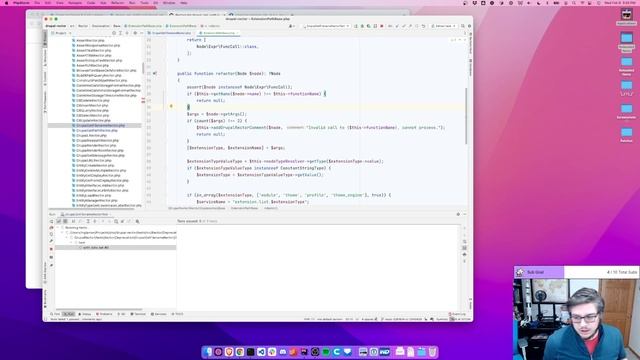
Task: Rerun failed tests icon in Run panel
Action: (x=51, y=227)
